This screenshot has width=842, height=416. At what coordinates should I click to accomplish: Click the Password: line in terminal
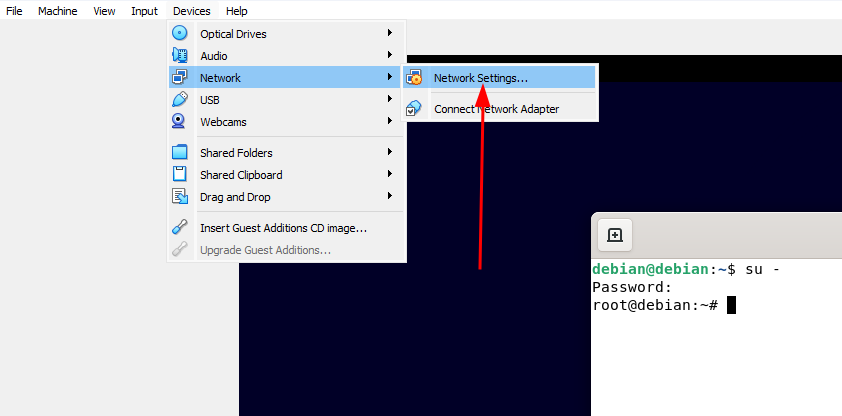(632, 287)
